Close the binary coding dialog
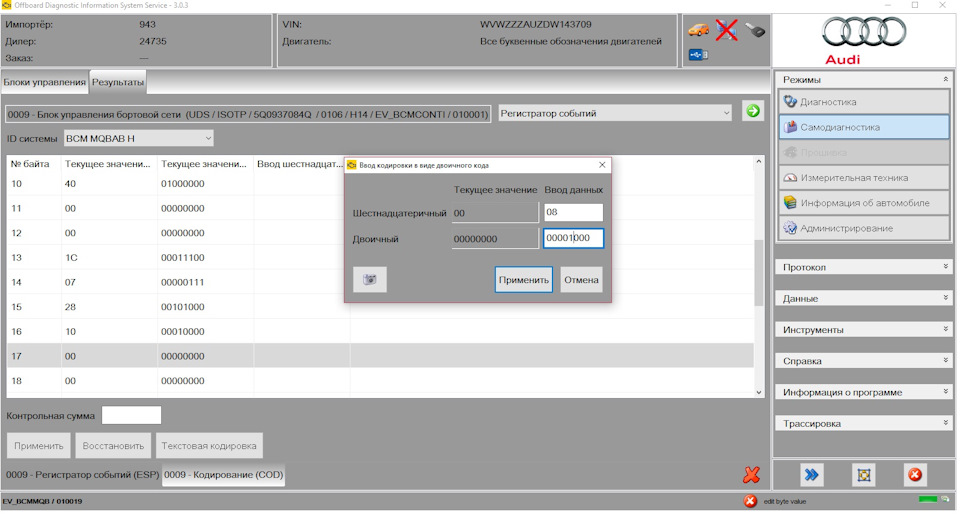960x514 pixels. tap(602, 165)
